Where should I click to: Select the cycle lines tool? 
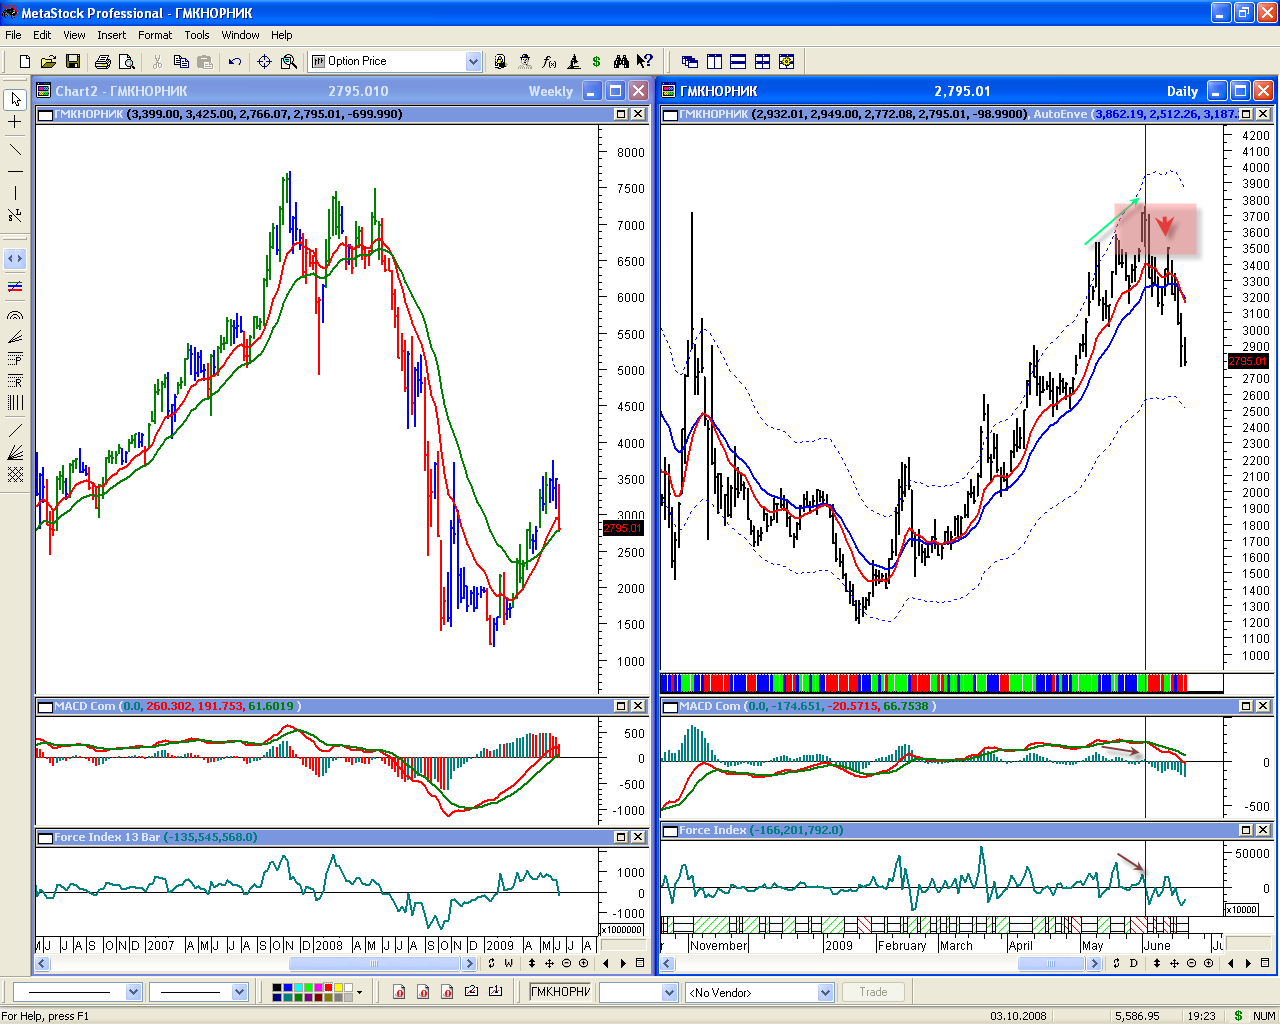pos(15,402)
